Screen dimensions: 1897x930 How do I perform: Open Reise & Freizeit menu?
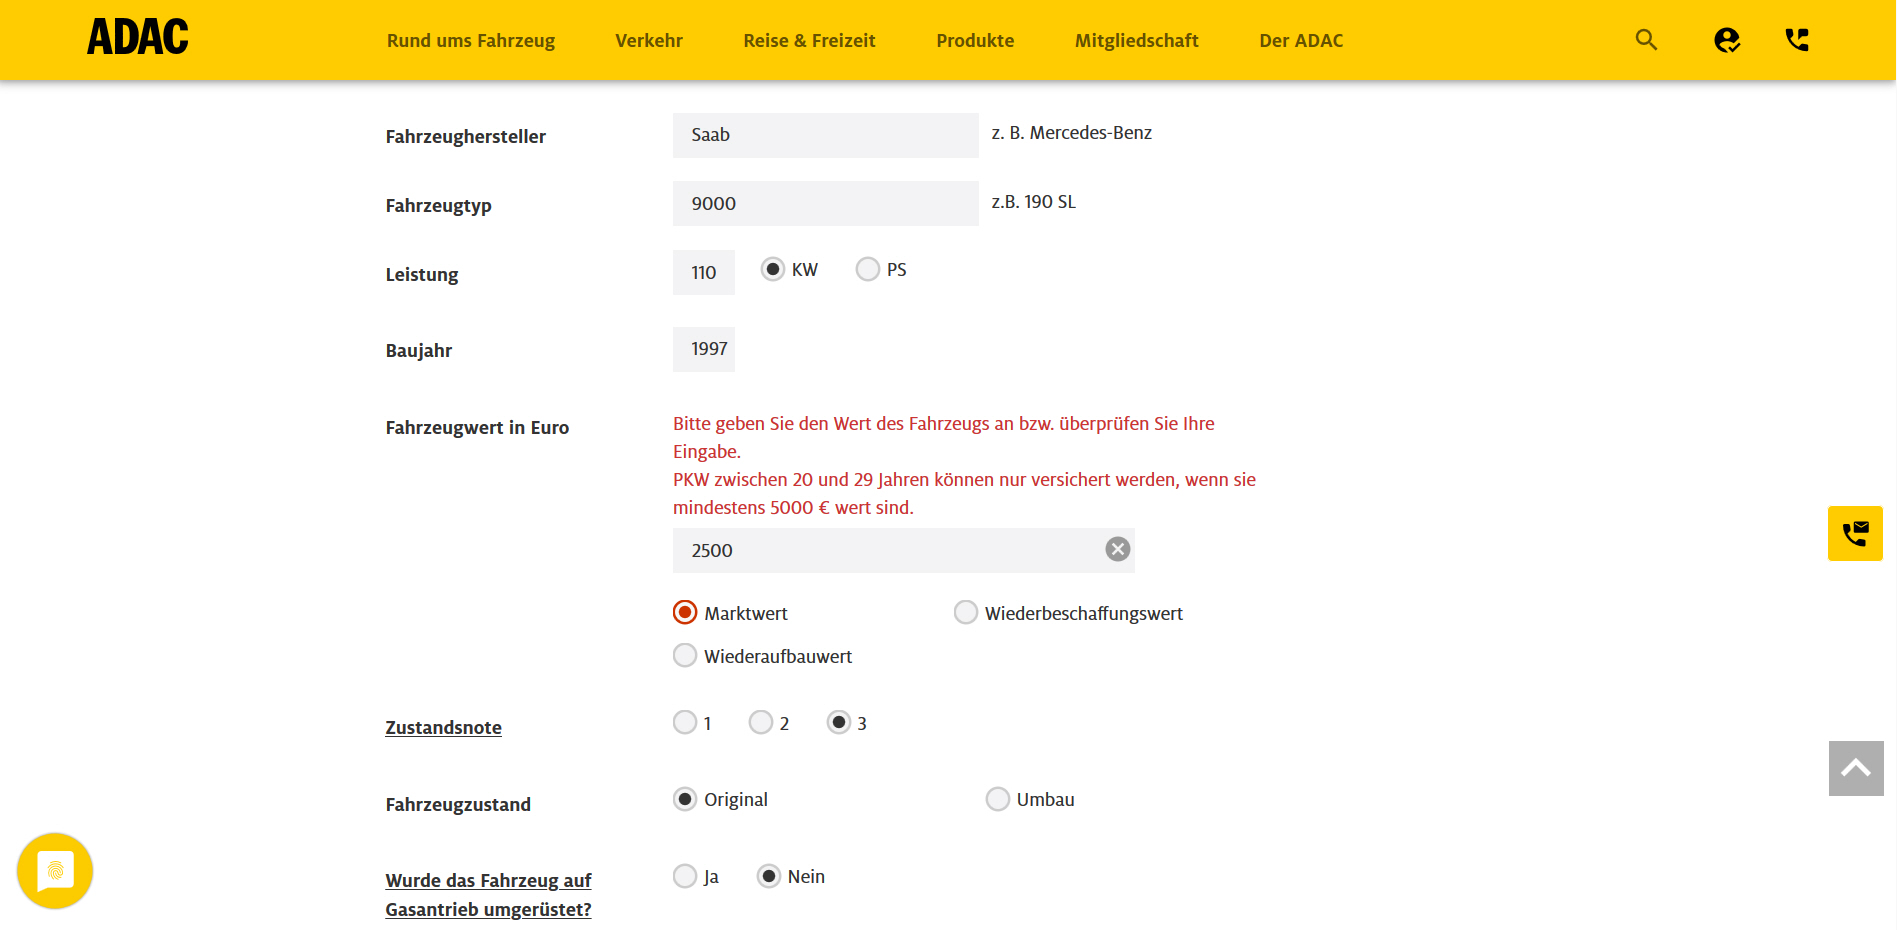(809, 41)
